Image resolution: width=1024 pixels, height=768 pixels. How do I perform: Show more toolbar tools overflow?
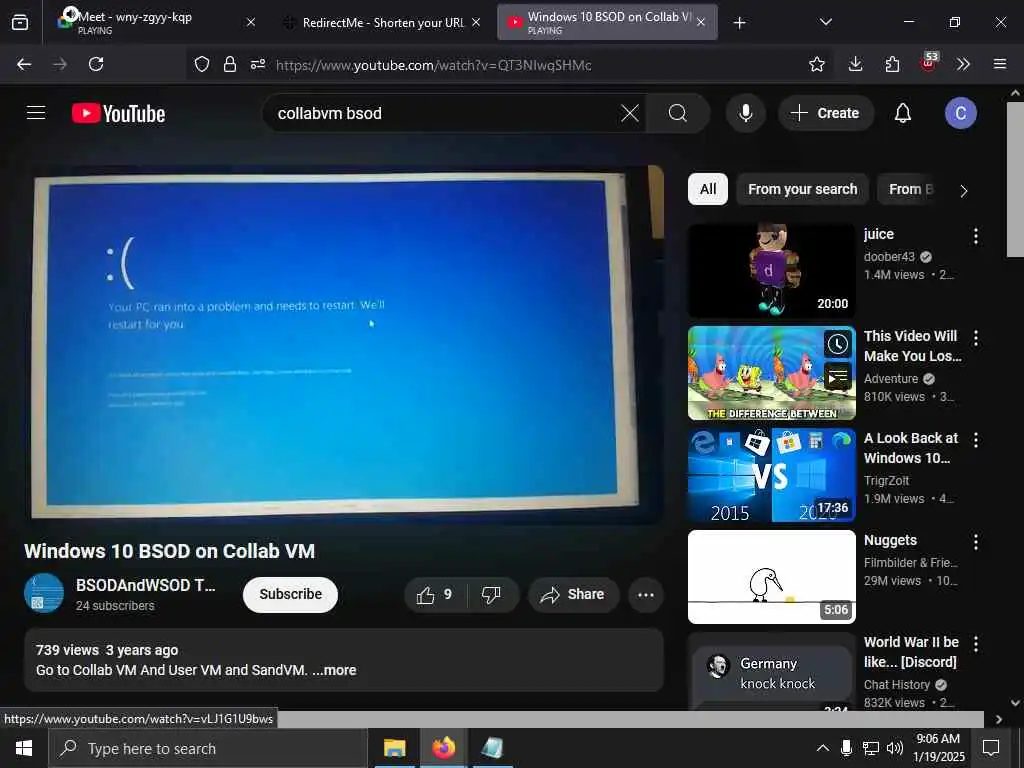[963, 64]
